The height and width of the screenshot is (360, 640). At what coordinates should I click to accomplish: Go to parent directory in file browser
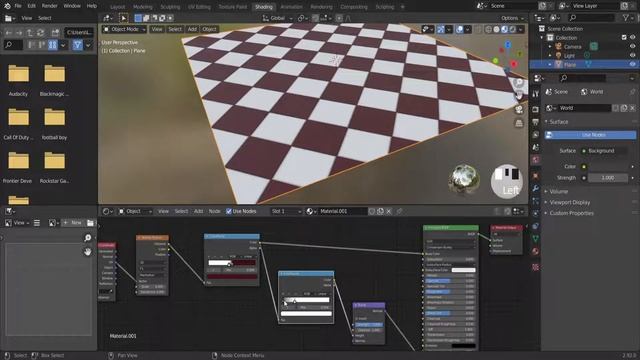(x=29, y=33)
